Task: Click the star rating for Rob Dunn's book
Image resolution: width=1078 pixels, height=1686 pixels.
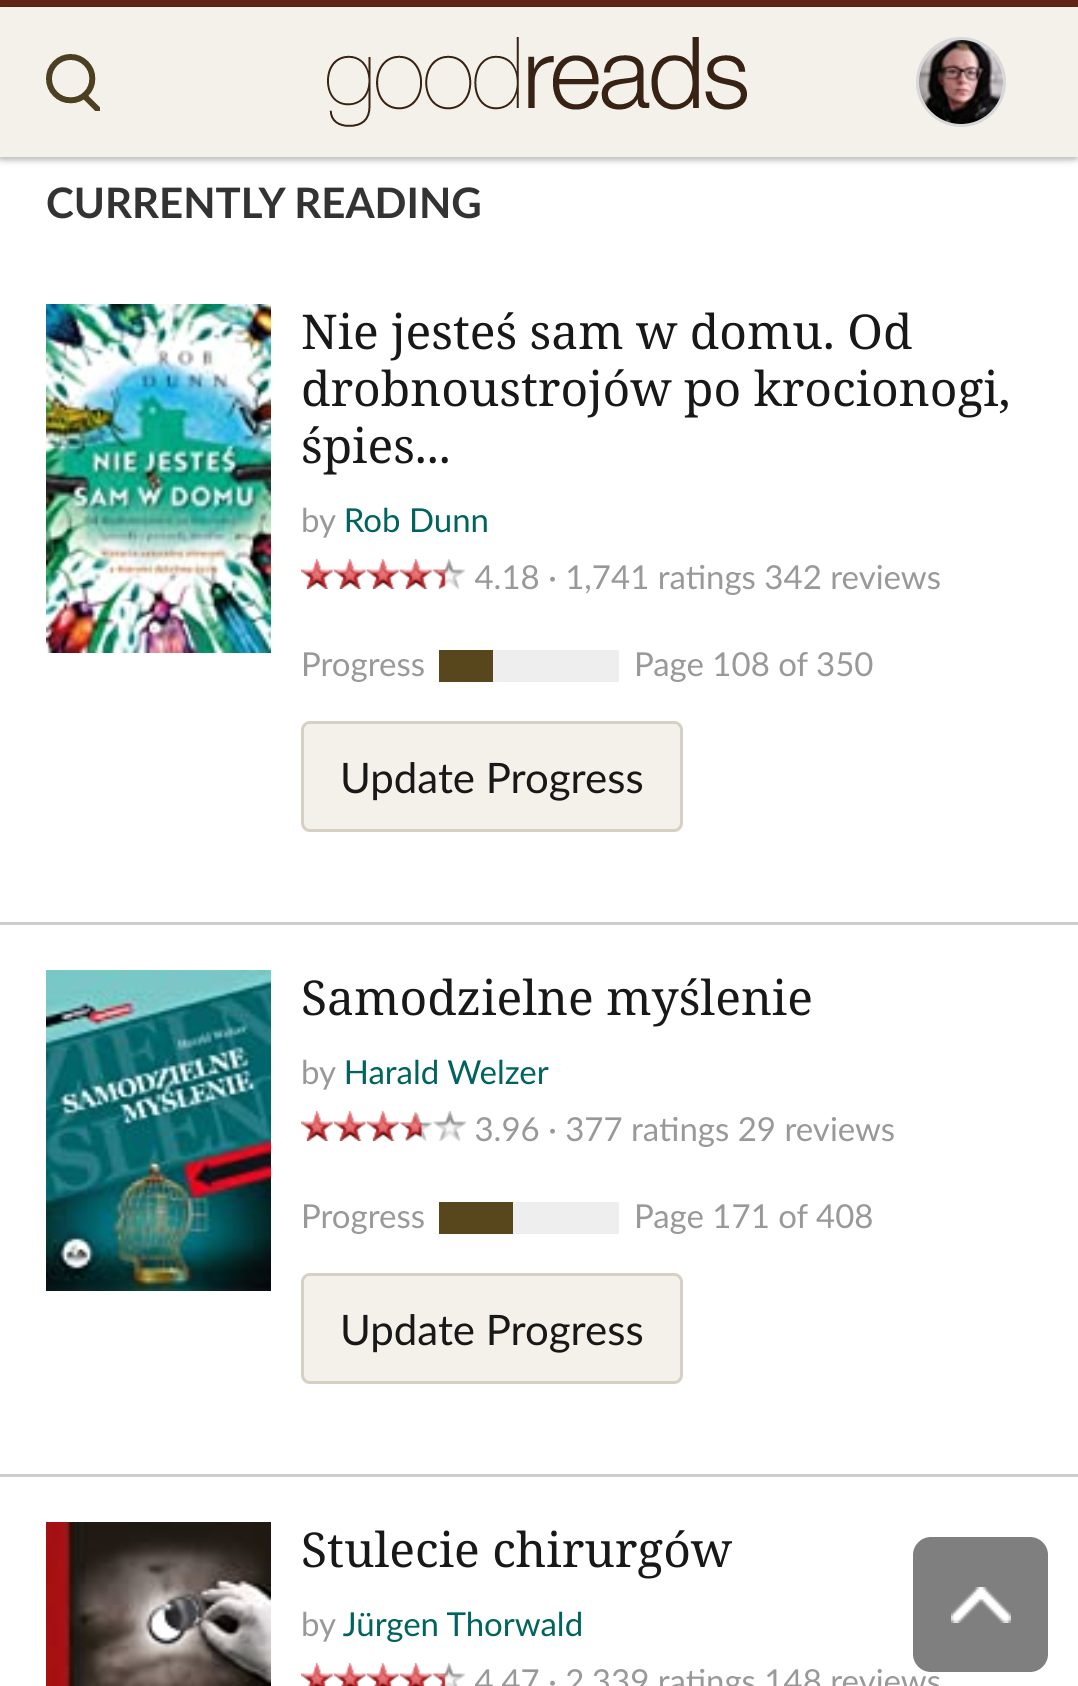Action: click(383, 576)
